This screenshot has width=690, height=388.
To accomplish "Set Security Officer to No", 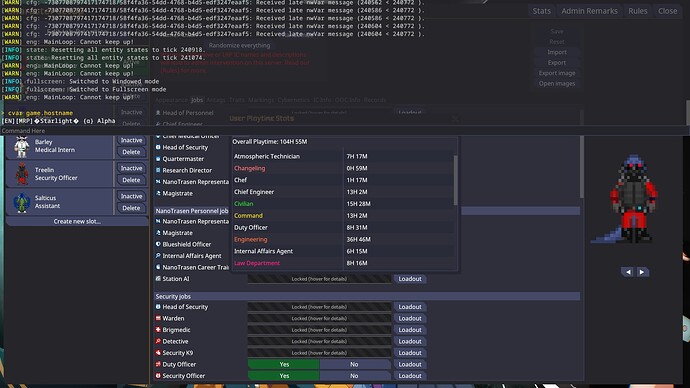I will coord(355,376).
